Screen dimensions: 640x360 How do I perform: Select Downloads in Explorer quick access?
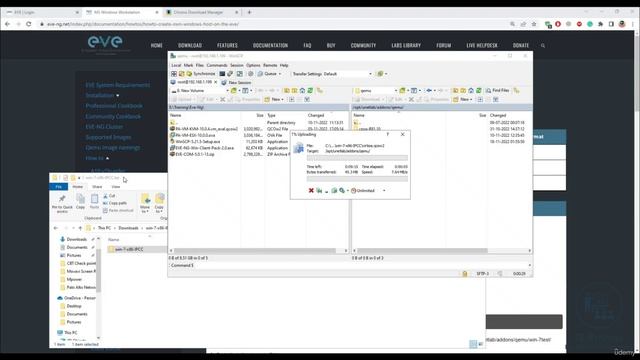(76, 239)
